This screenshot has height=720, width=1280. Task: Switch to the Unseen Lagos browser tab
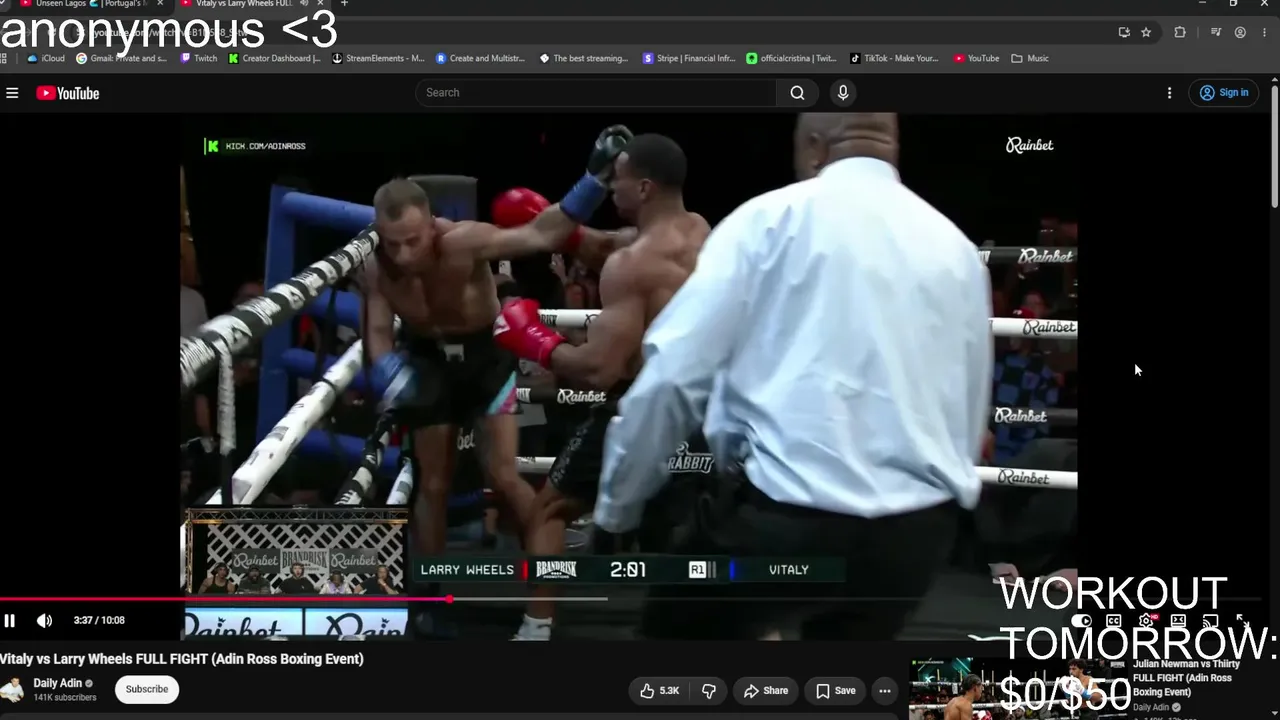coord(84,4)
